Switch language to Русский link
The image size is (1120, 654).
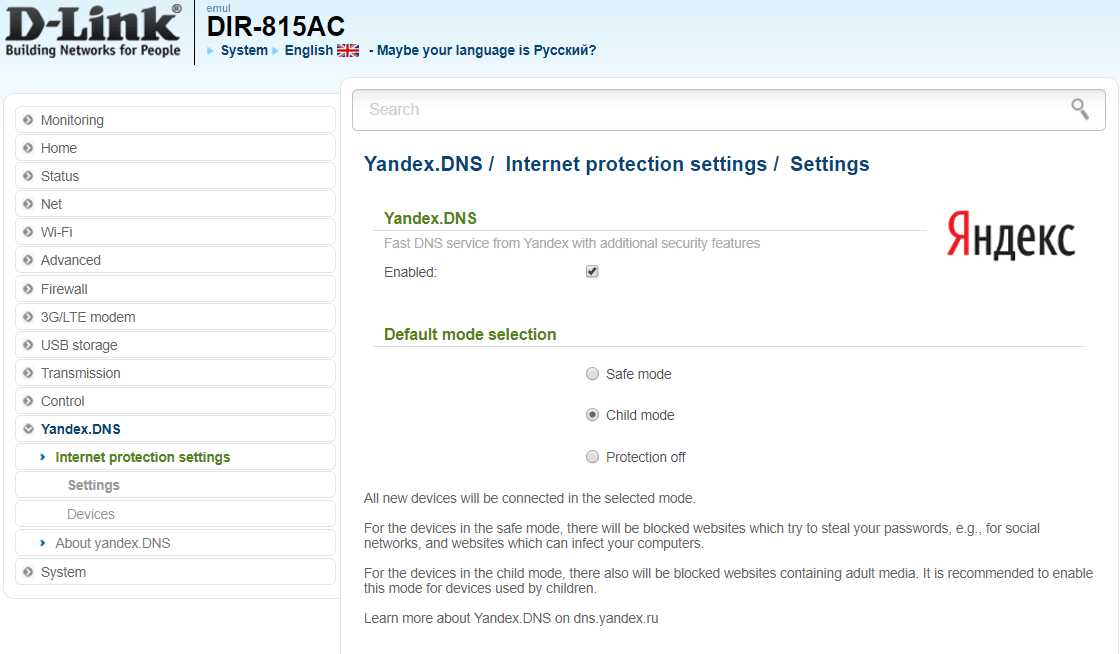(x=560, y=51)
